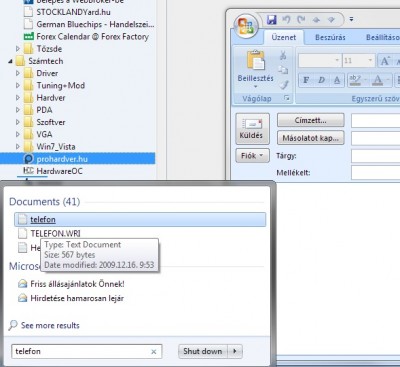Screen dimensions: 400x367
Task: Open the Beillesztés dropdown arrow
Action: (x=256, y=87)
